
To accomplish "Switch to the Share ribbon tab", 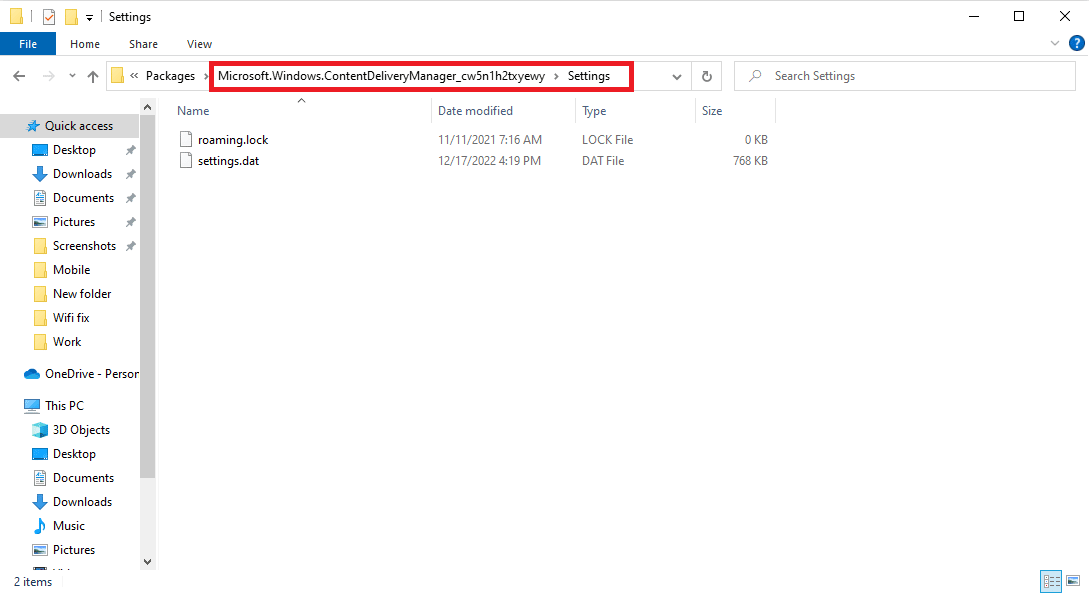I will click(x=143, y=44).
